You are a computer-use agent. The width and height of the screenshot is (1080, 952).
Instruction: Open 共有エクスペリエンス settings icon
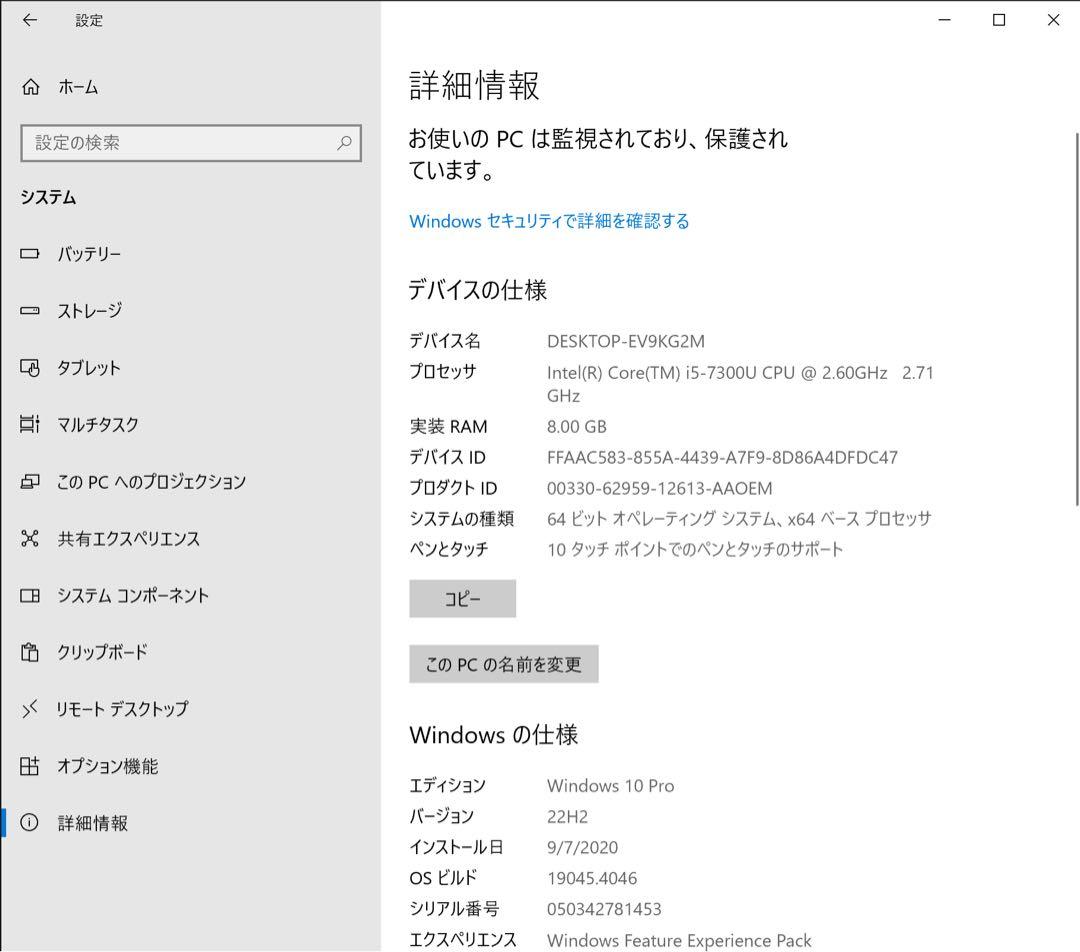pos(30,539)
